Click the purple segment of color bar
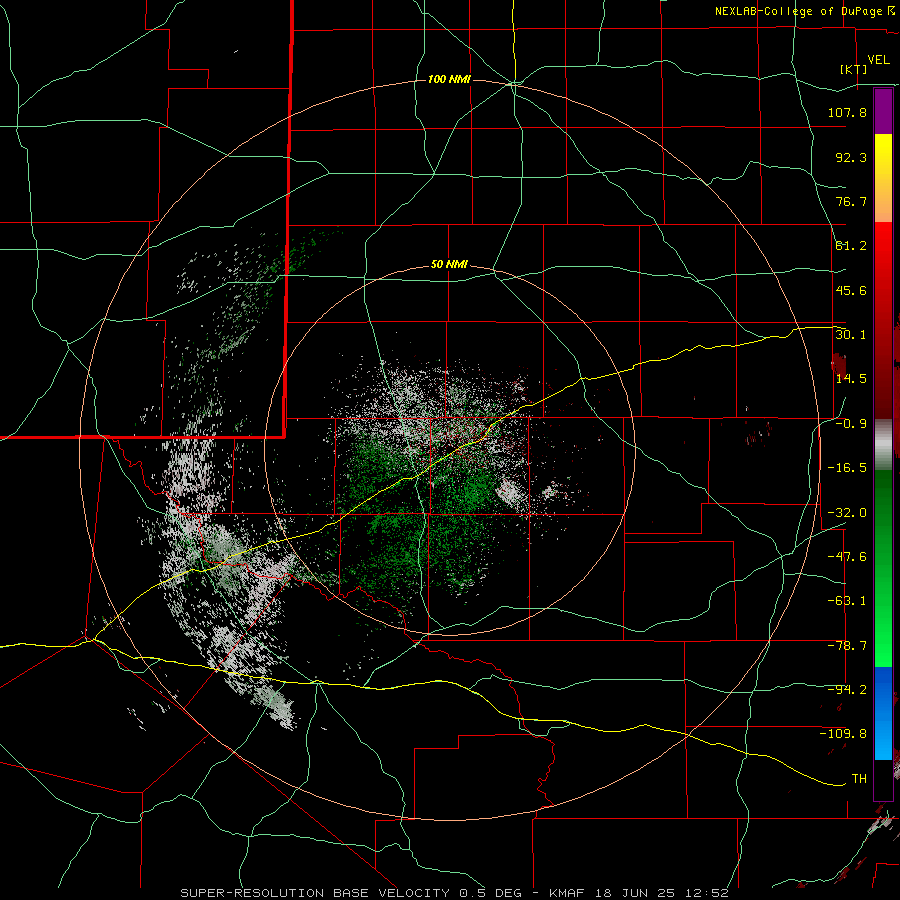The width and height of the screenshot is (900, 900). pos(883,111)
